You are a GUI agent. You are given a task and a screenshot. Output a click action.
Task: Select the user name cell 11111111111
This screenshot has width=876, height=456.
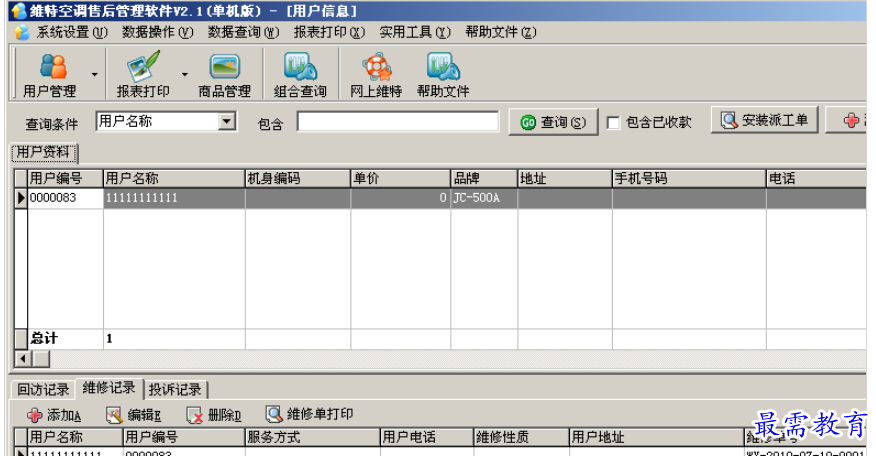click(174, 198)
